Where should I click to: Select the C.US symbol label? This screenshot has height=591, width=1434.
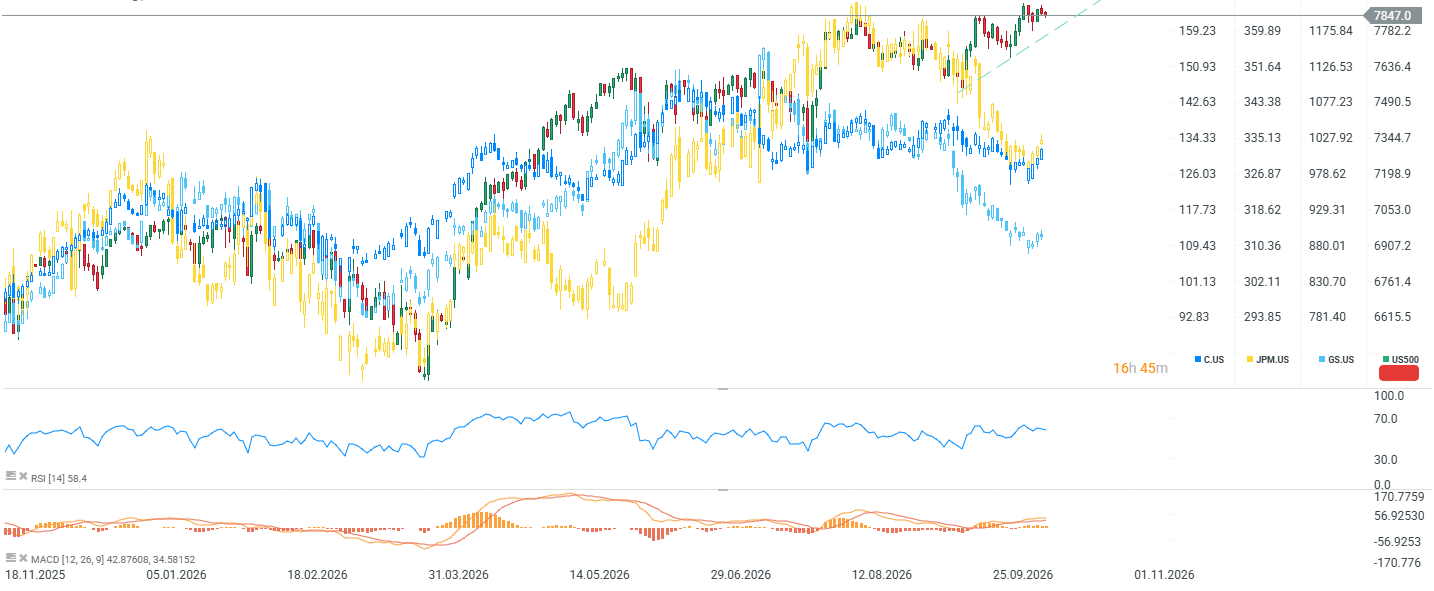1213,359
